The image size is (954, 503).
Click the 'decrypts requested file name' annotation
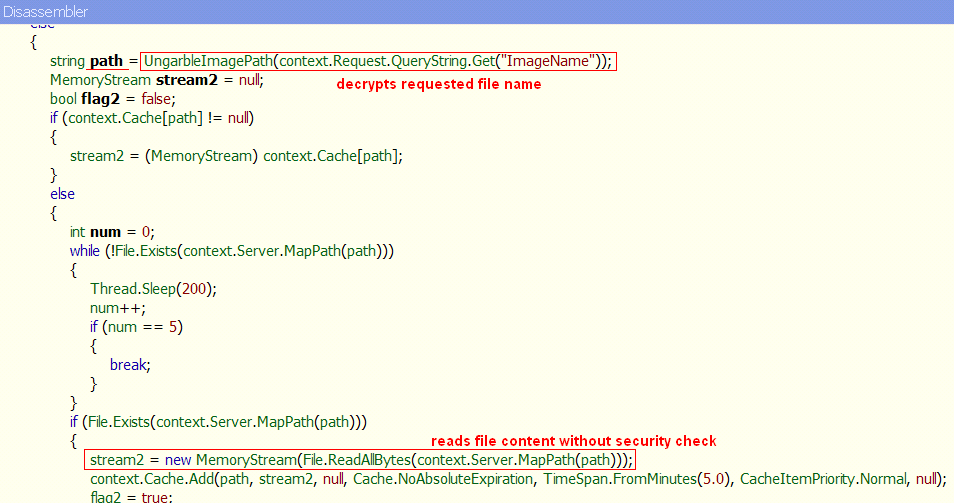click(438, 85)
